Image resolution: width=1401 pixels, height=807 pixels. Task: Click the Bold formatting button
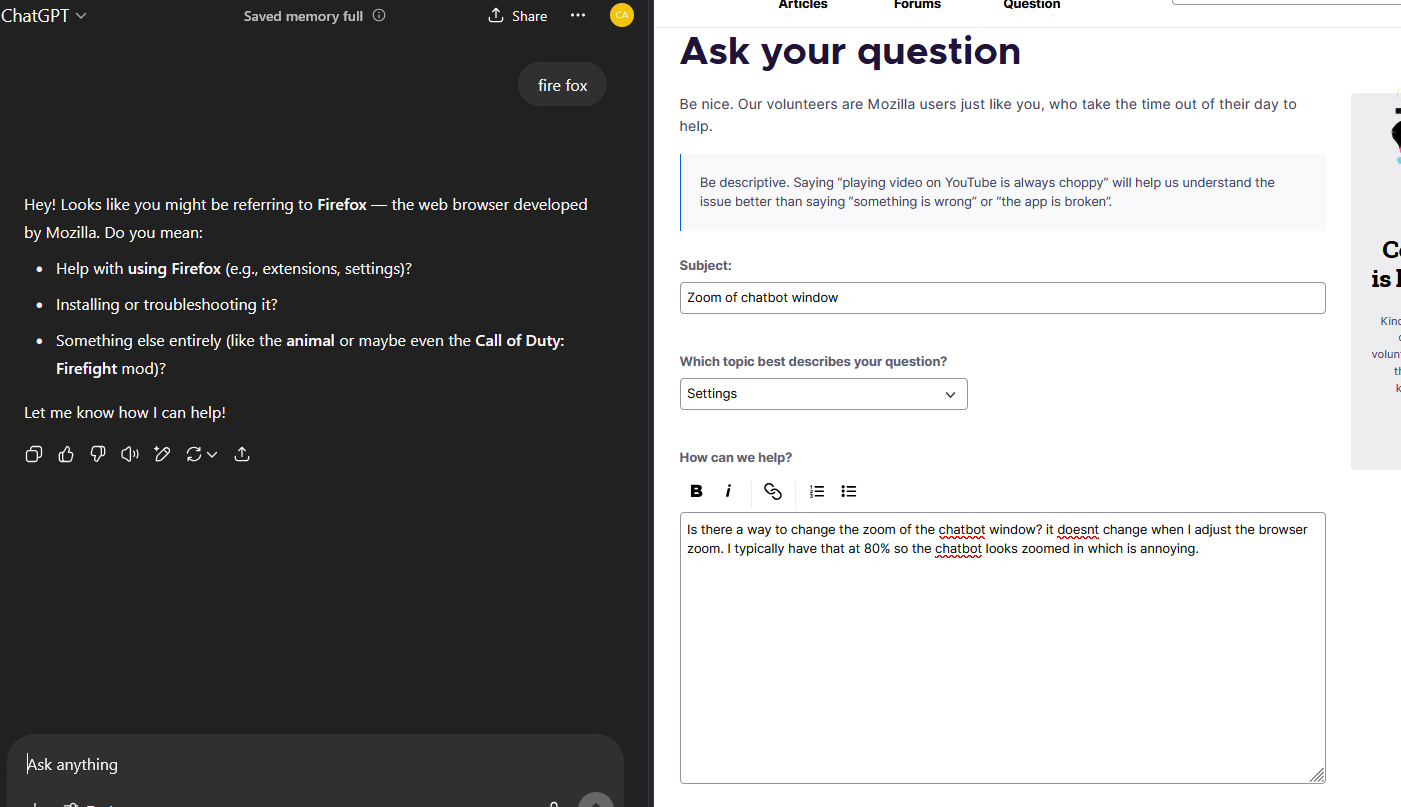click(x=697, y=491)
